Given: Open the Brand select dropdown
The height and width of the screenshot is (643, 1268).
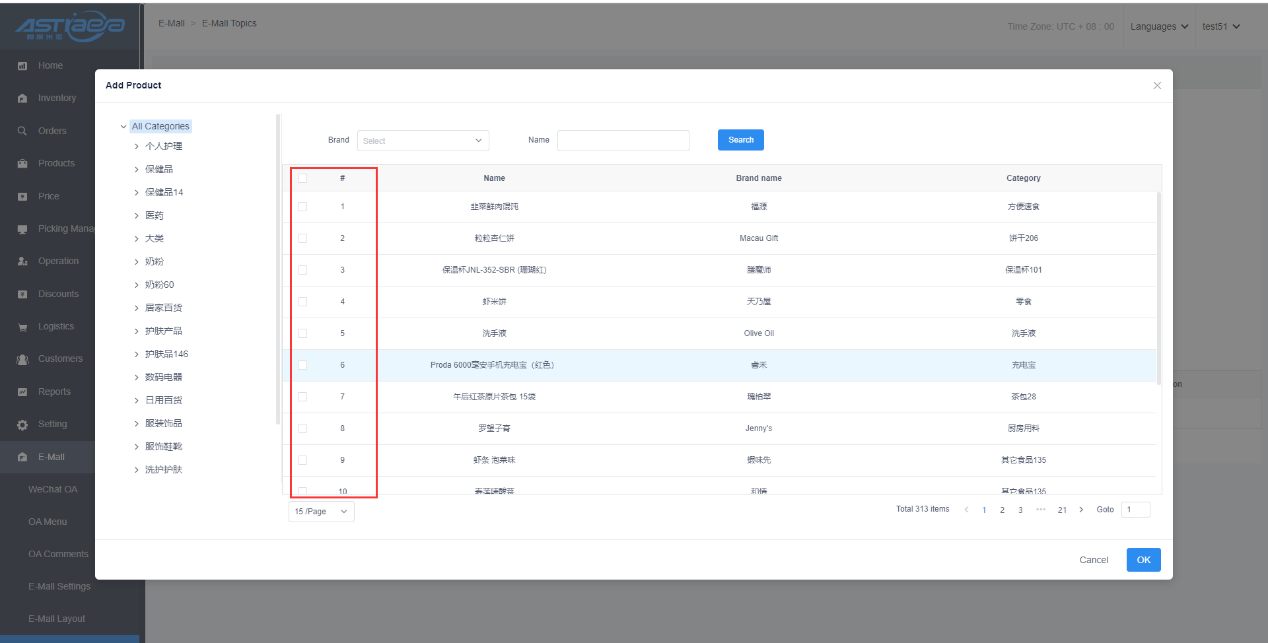Looking at the screenshot, I should pos(422,141).
